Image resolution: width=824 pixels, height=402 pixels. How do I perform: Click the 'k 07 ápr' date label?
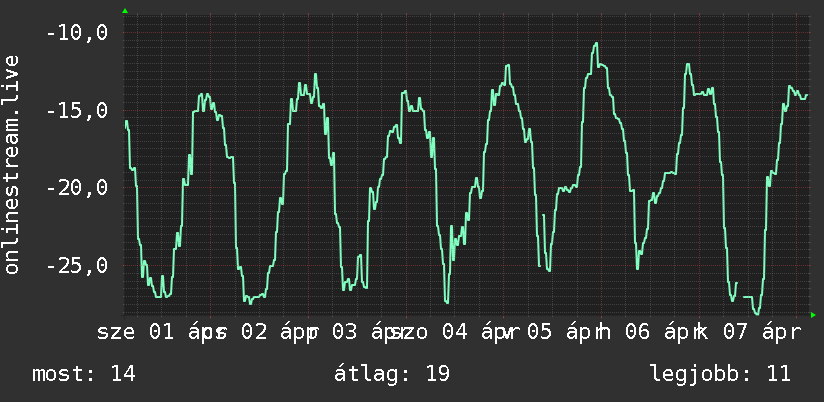click(x=748, y=333)
